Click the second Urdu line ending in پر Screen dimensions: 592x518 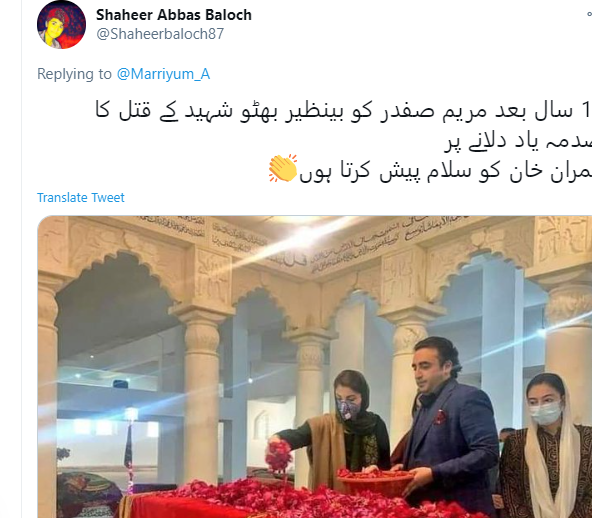[x=518, y=142]
